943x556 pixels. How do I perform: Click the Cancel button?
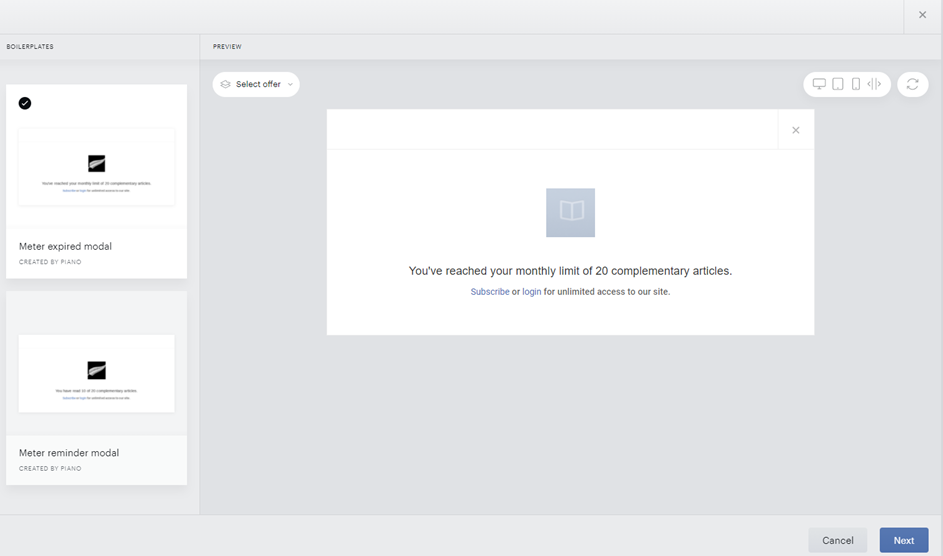pyautogui.click(x=838, y=540)
